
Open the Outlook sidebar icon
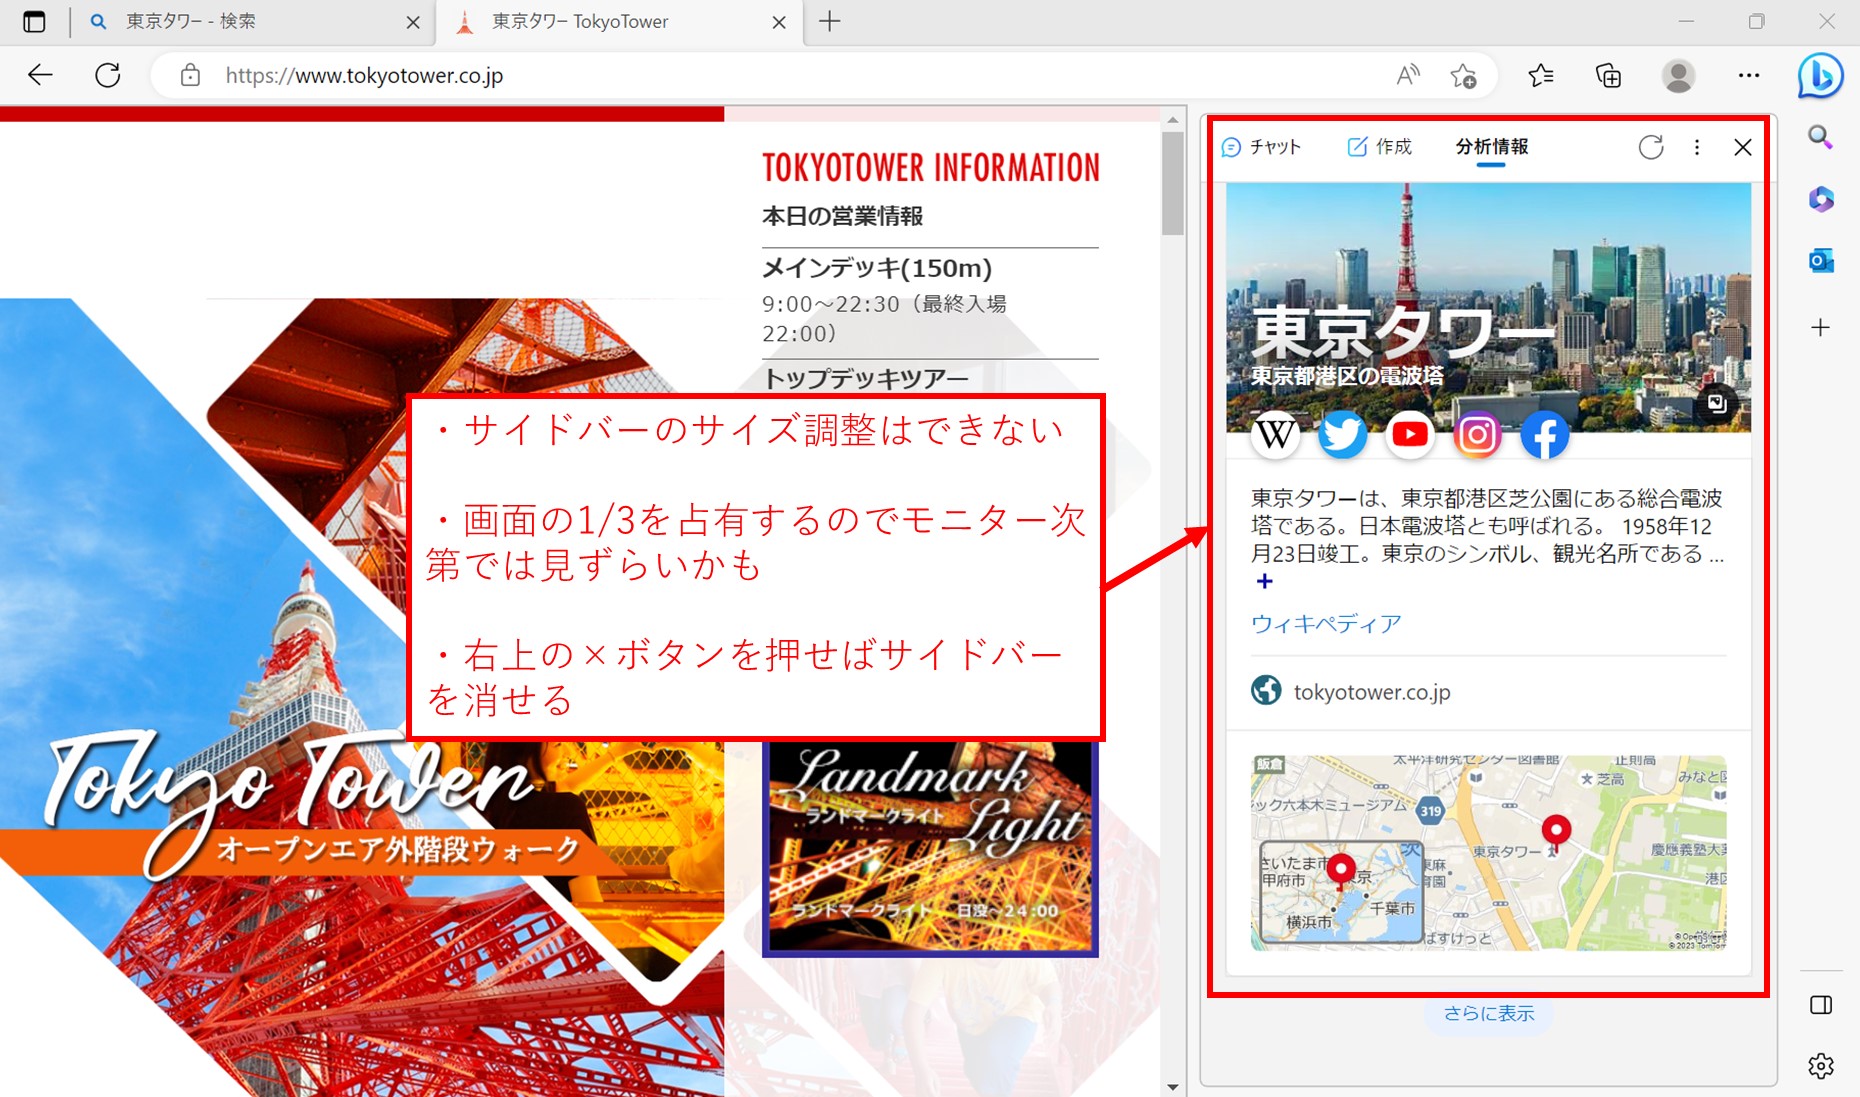coord(1821,262)
